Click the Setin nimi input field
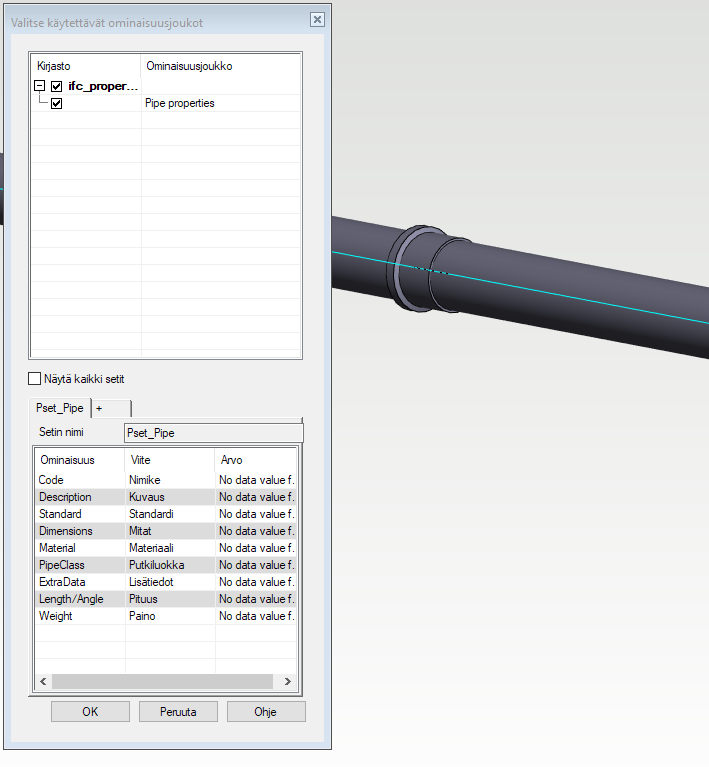709x767 pixels. pyautogui.click(x=212, y=433)
